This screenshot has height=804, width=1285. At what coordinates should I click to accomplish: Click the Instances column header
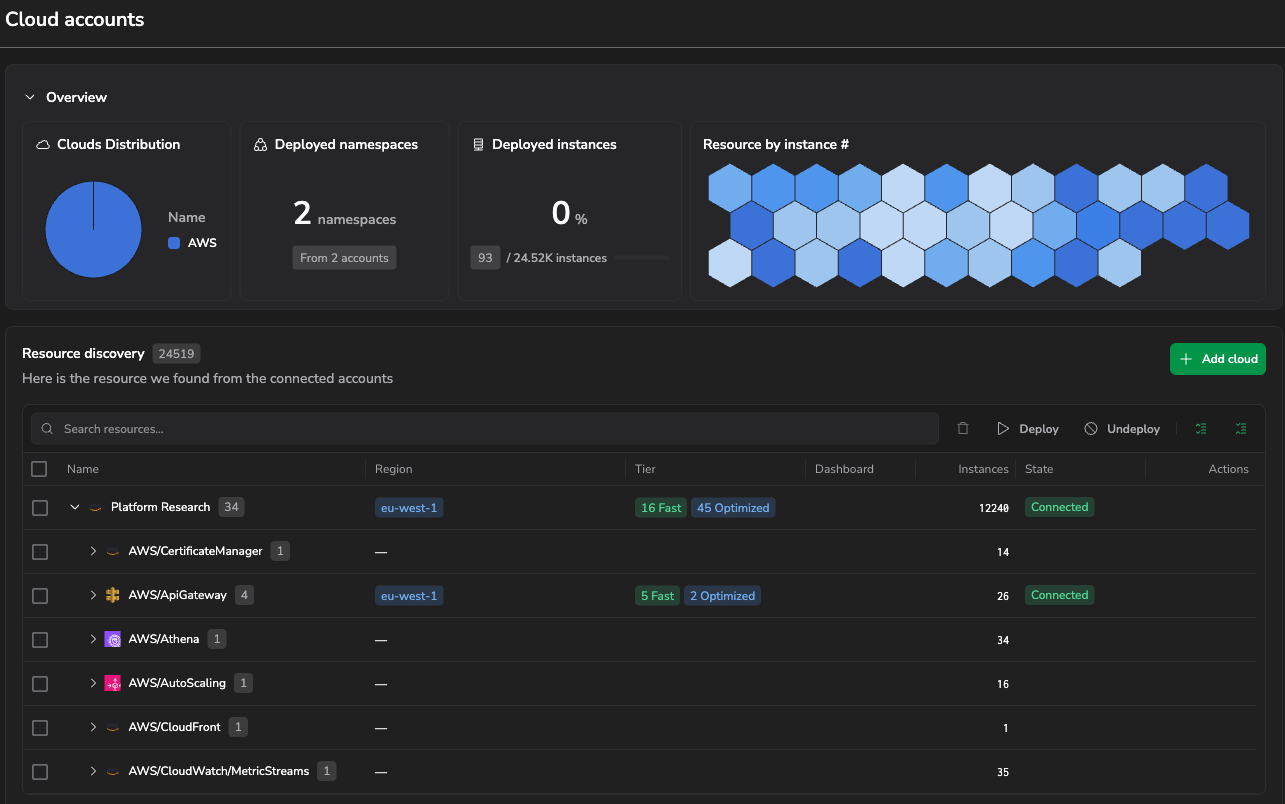click(x=984, y=469)
